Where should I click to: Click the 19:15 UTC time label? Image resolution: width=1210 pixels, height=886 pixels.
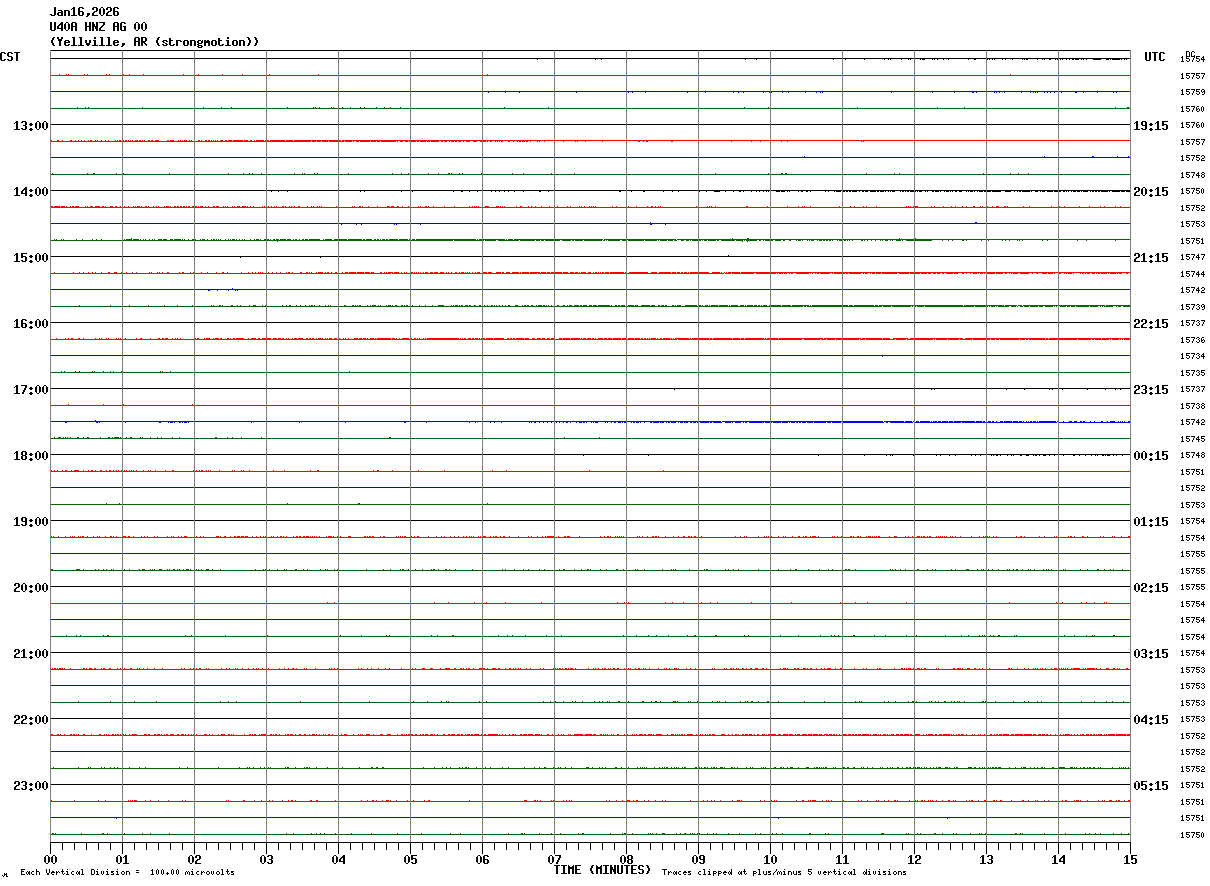pyautogui.click(x=1151, y=126)
